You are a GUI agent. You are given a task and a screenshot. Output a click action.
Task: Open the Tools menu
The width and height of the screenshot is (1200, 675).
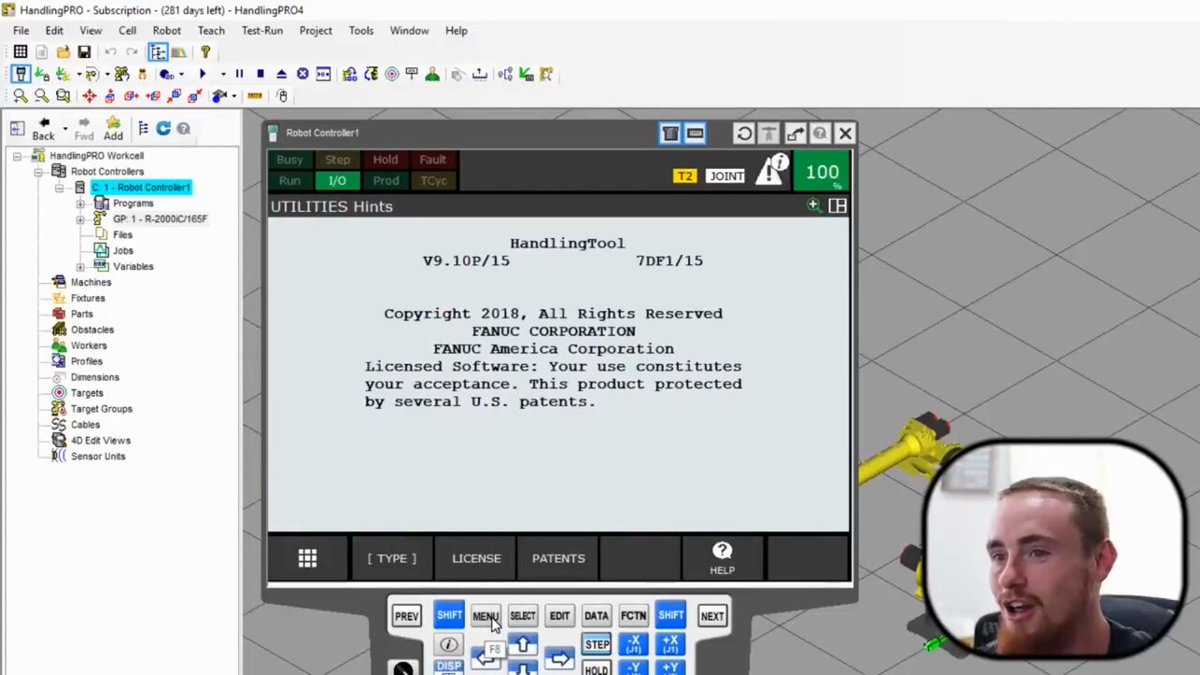pos(361,31)
